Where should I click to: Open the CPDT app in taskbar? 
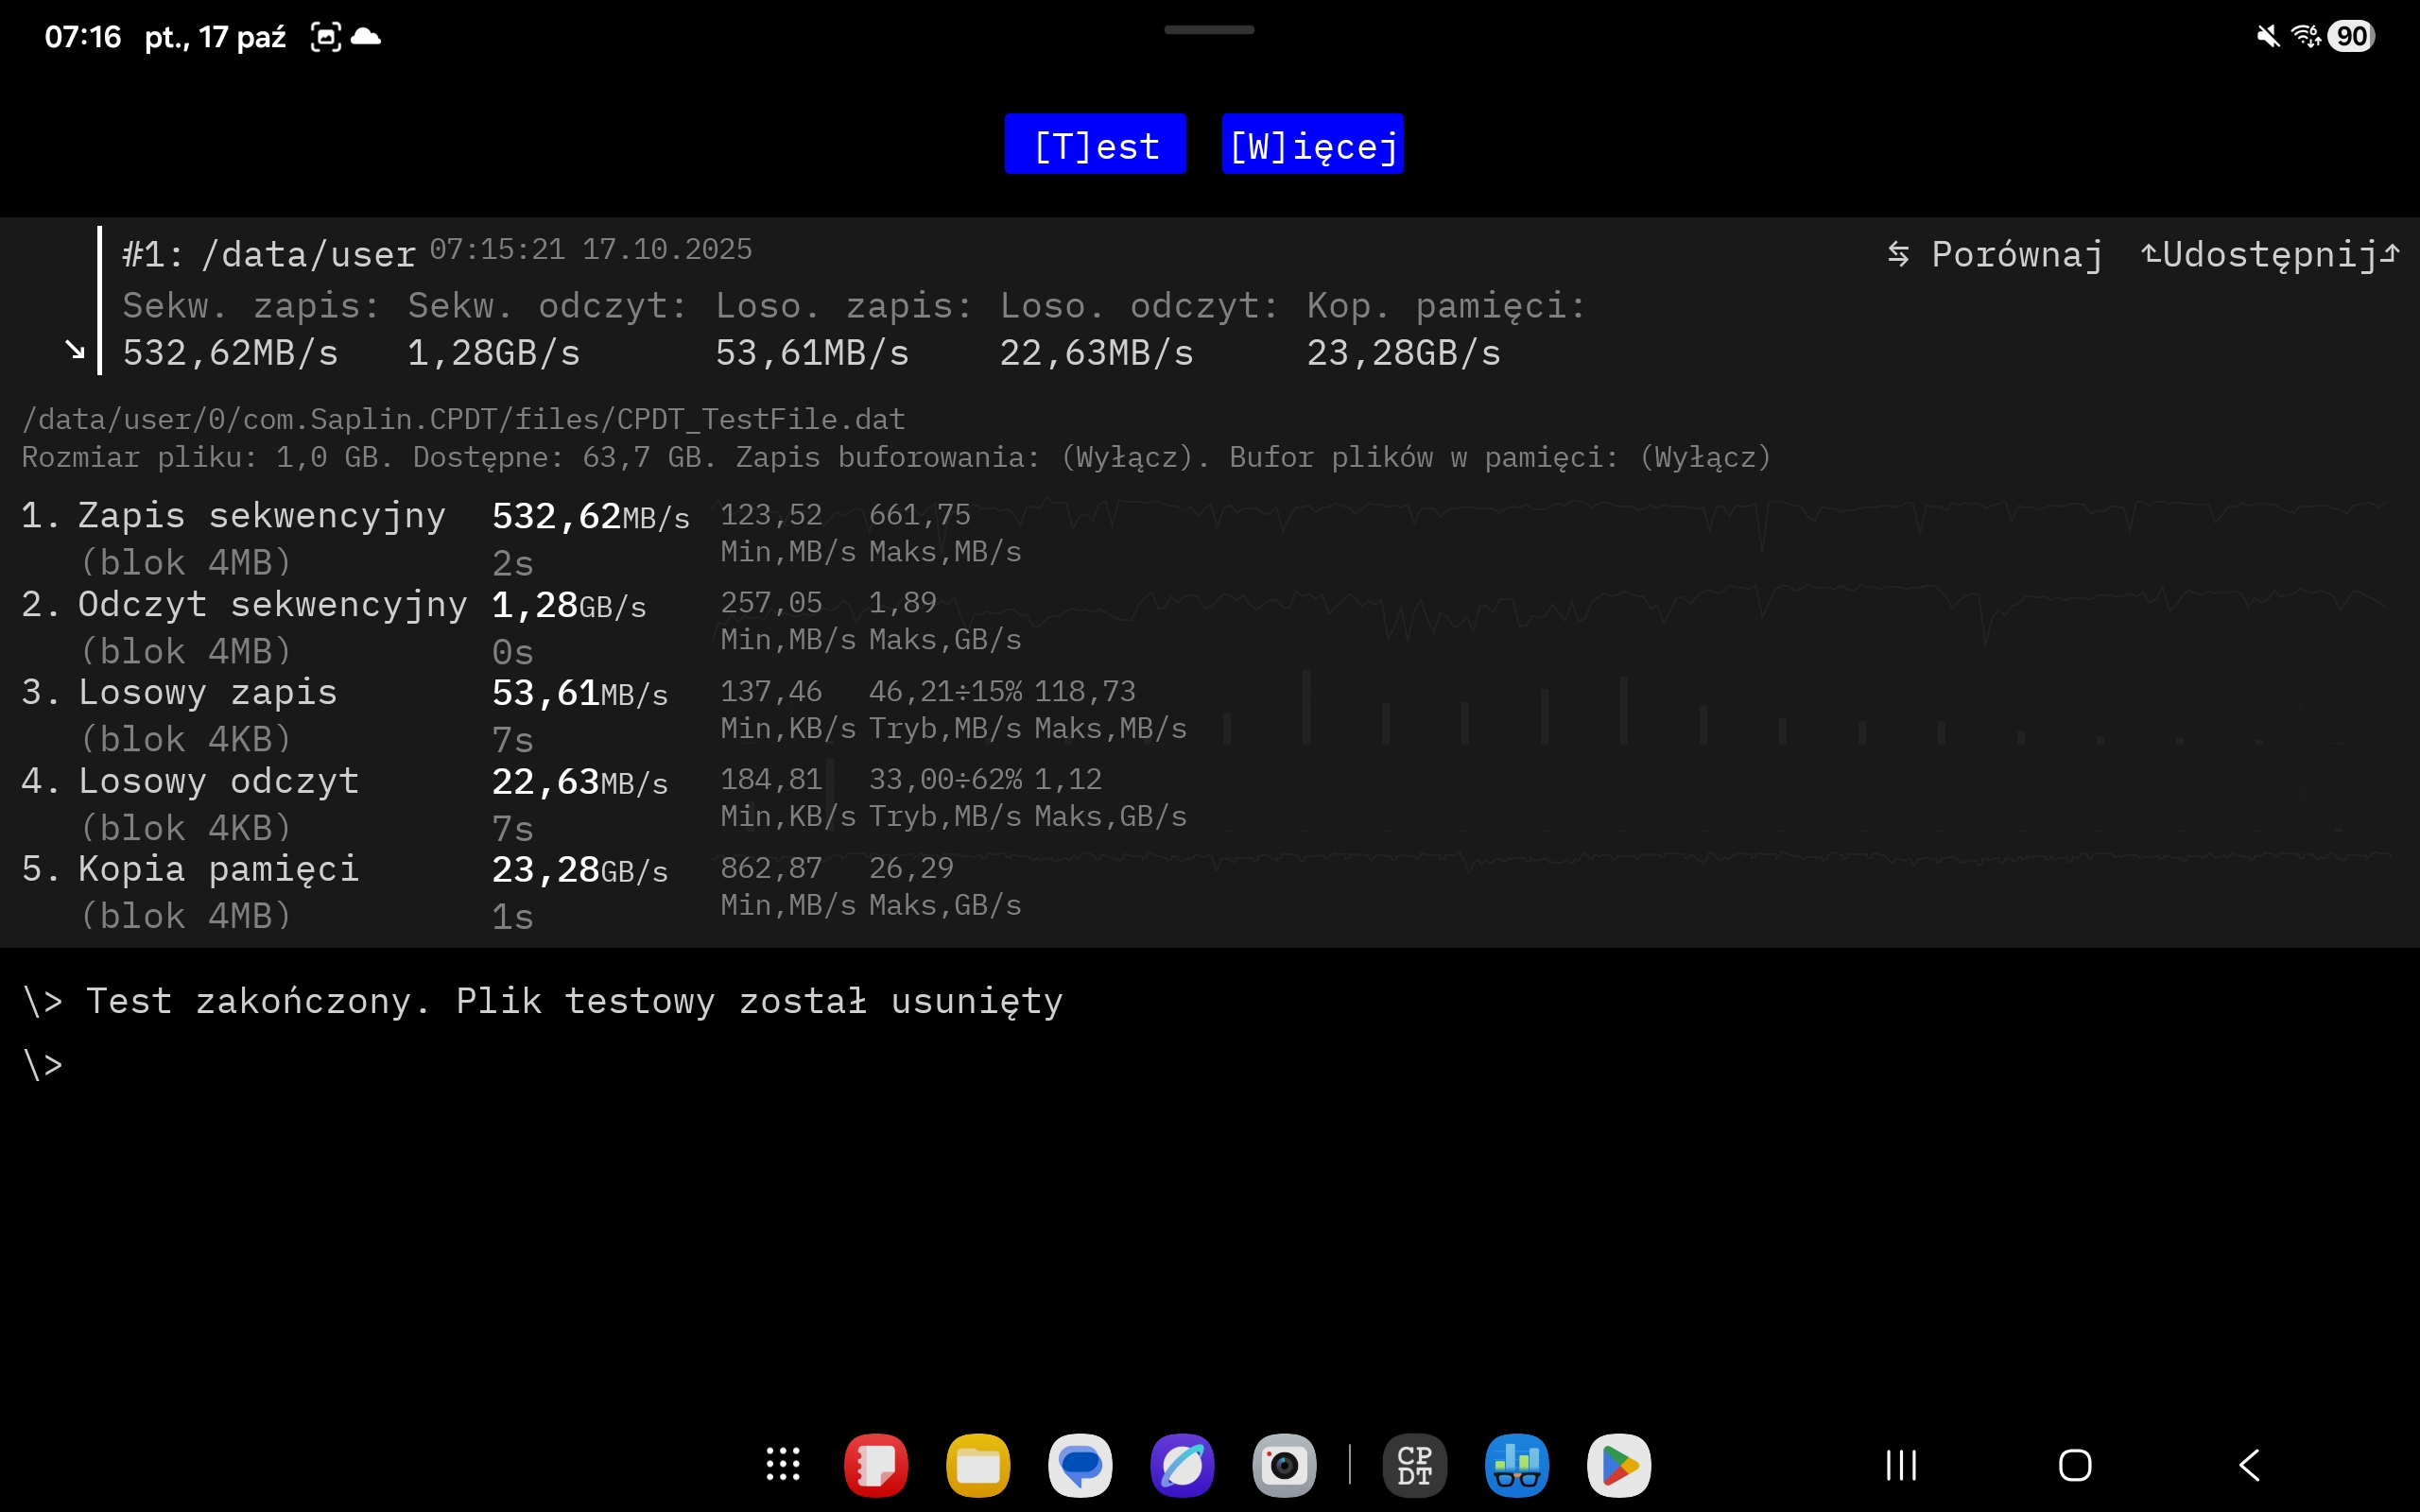coord(1414,1465)
